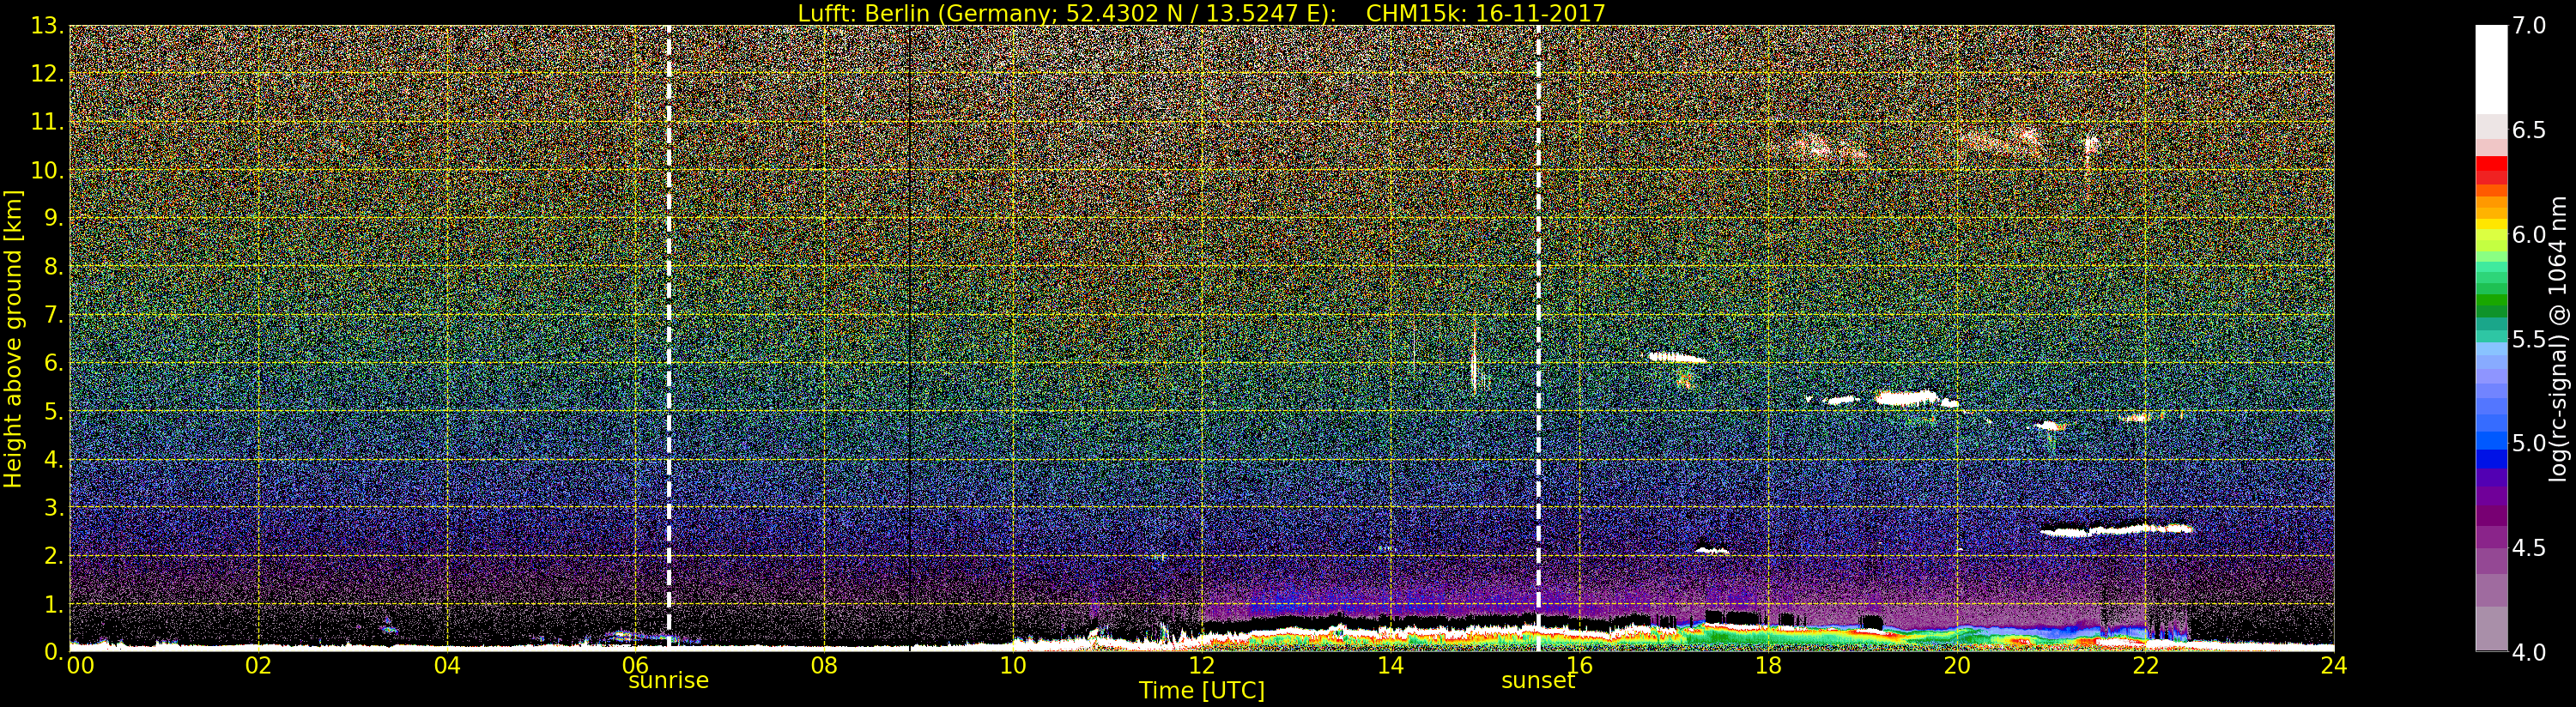Viewport: 2576px width, 707px height.
Task: Click time axis tick '16'
Action: tap(1579, 665)
